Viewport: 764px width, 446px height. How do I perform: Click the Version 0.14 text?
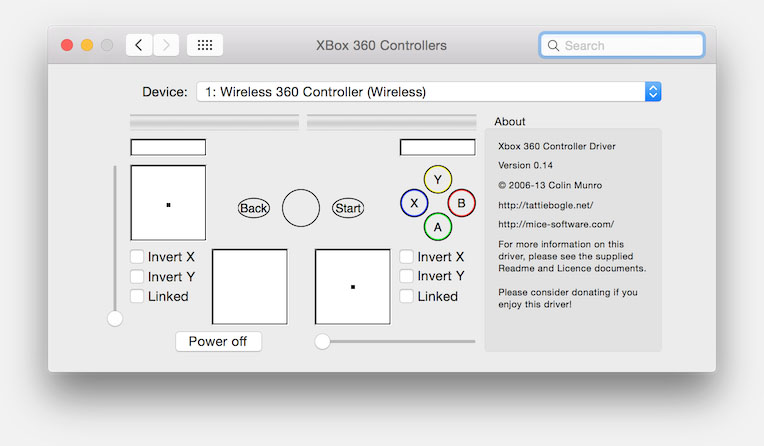525,165
